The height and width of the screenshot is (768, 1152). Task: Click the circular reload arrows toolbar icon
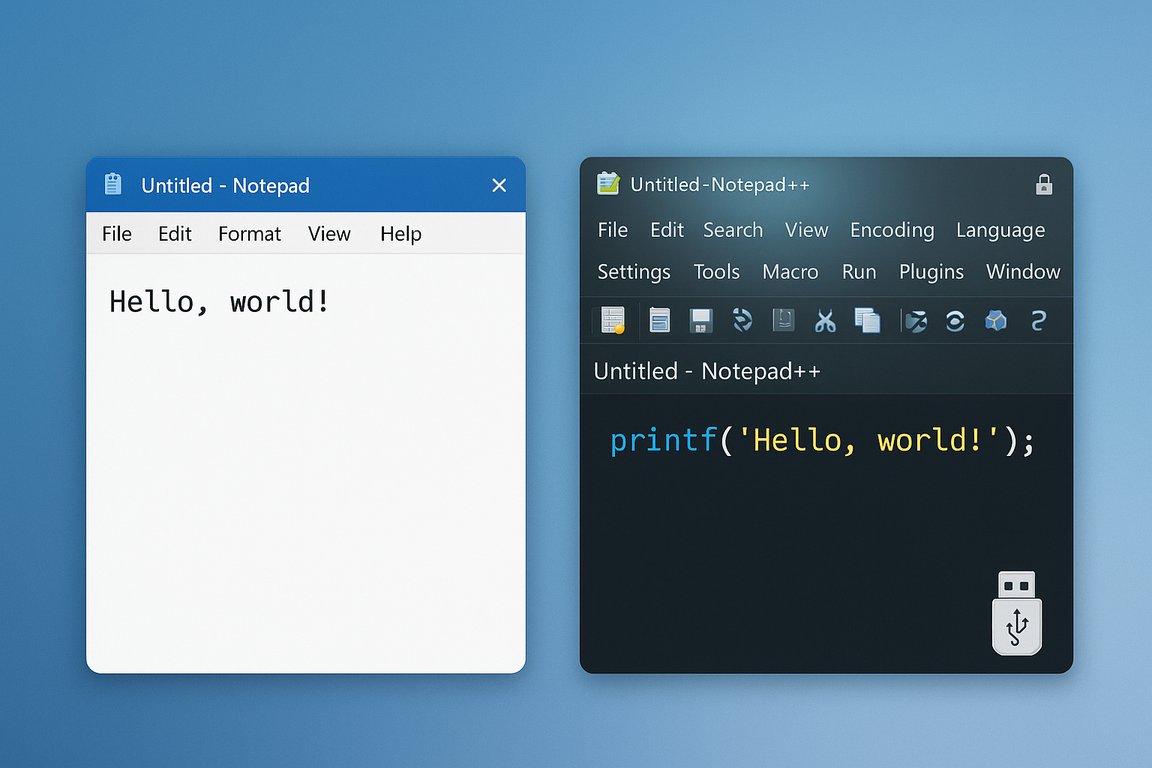[x=743, y=320]
